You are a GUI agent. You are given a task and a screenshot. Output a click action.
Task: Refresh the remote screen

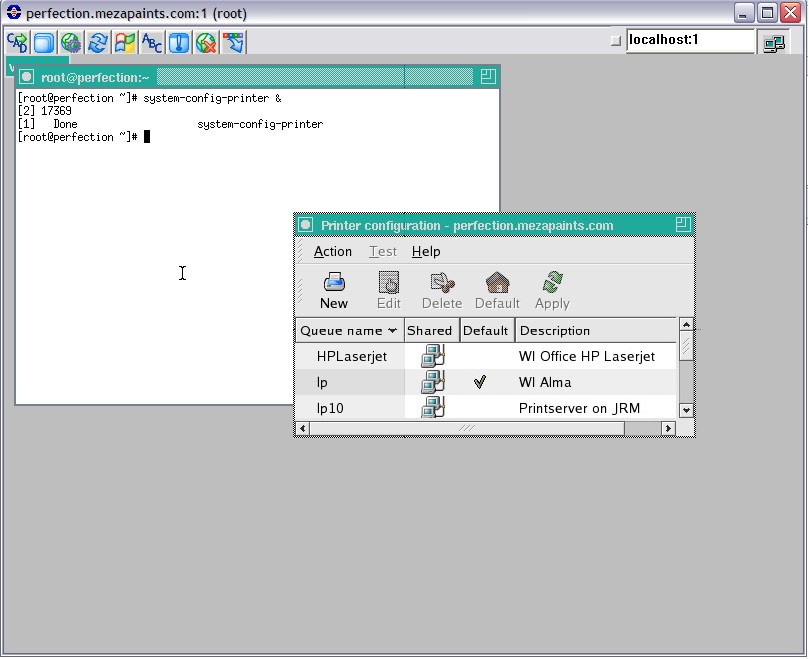click(98, 42)
